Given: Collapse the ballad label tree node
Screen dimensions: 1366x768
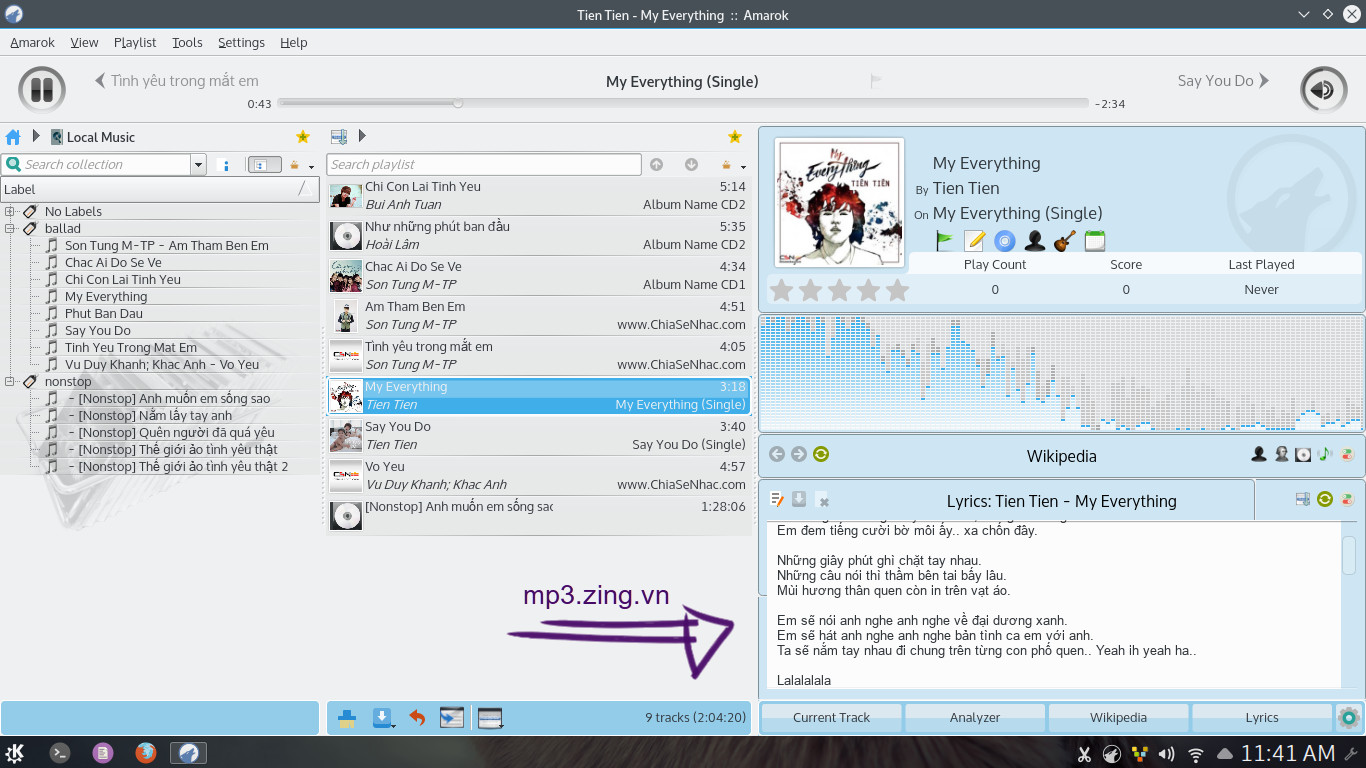Looking at the screenshot, I should pyautogui.click(x=10, y=228).
